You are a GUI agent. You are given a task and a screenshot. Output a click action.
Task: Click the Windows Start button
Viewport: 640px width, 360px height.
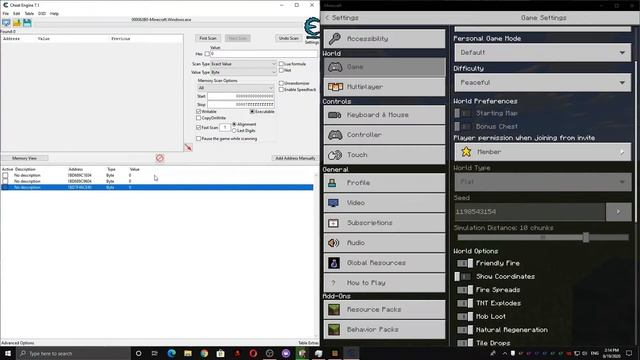(x=8, y=353)
